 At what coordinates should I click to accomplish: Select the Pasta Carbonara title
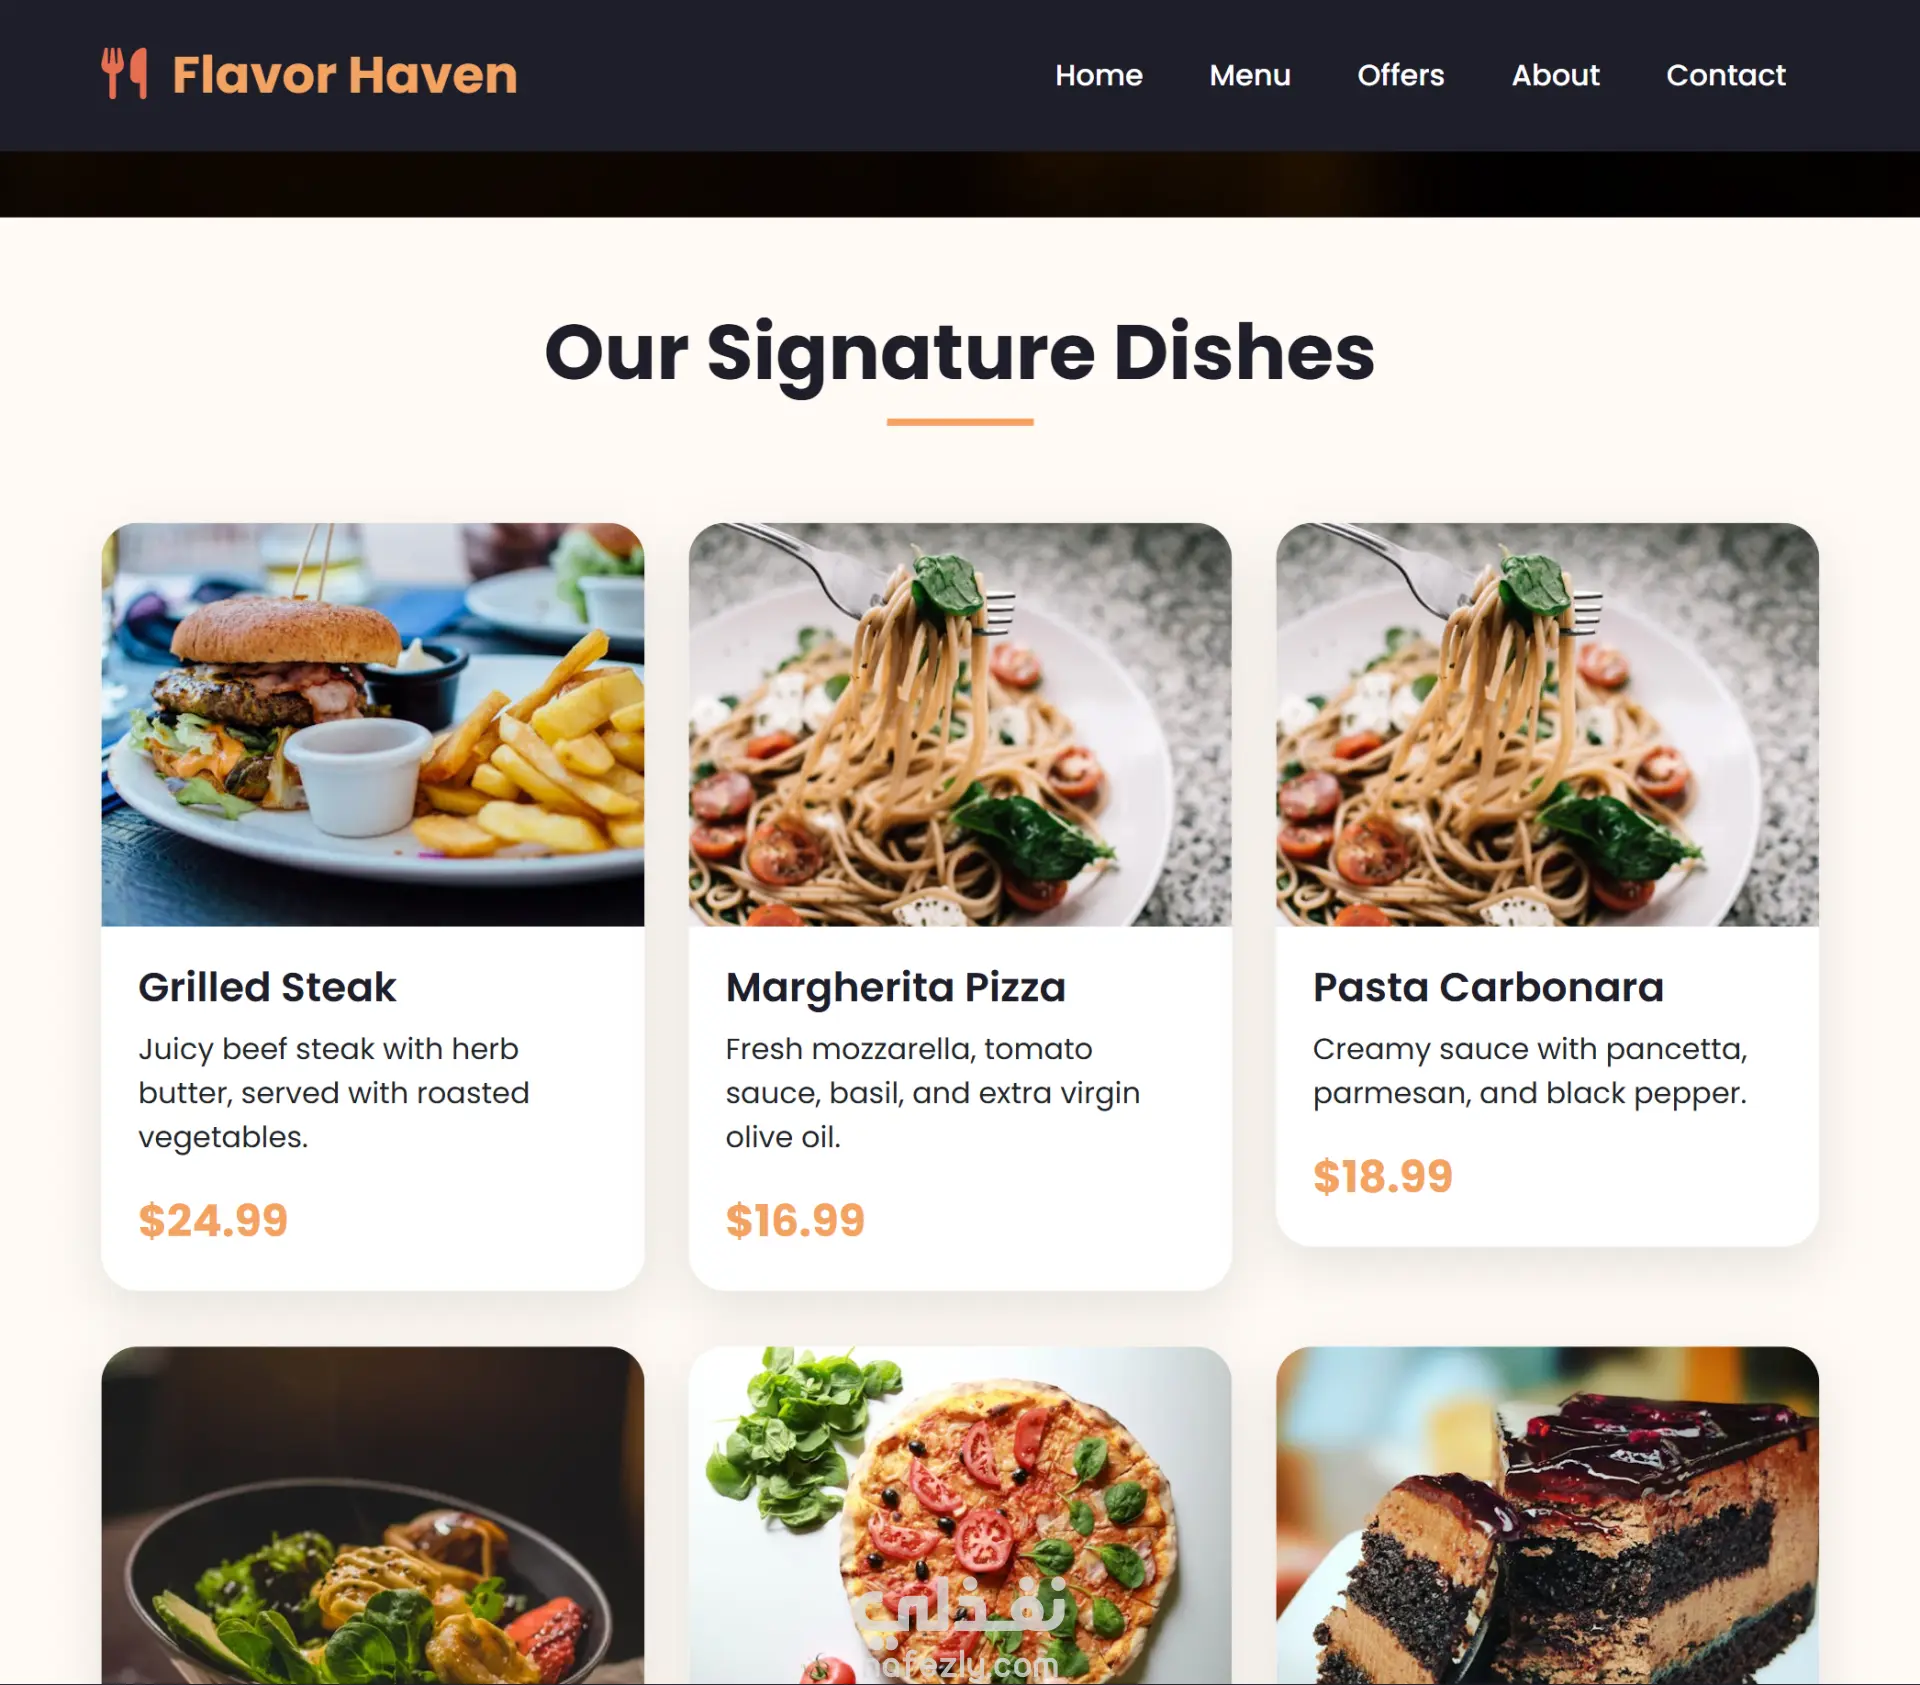pos(1488,987)
